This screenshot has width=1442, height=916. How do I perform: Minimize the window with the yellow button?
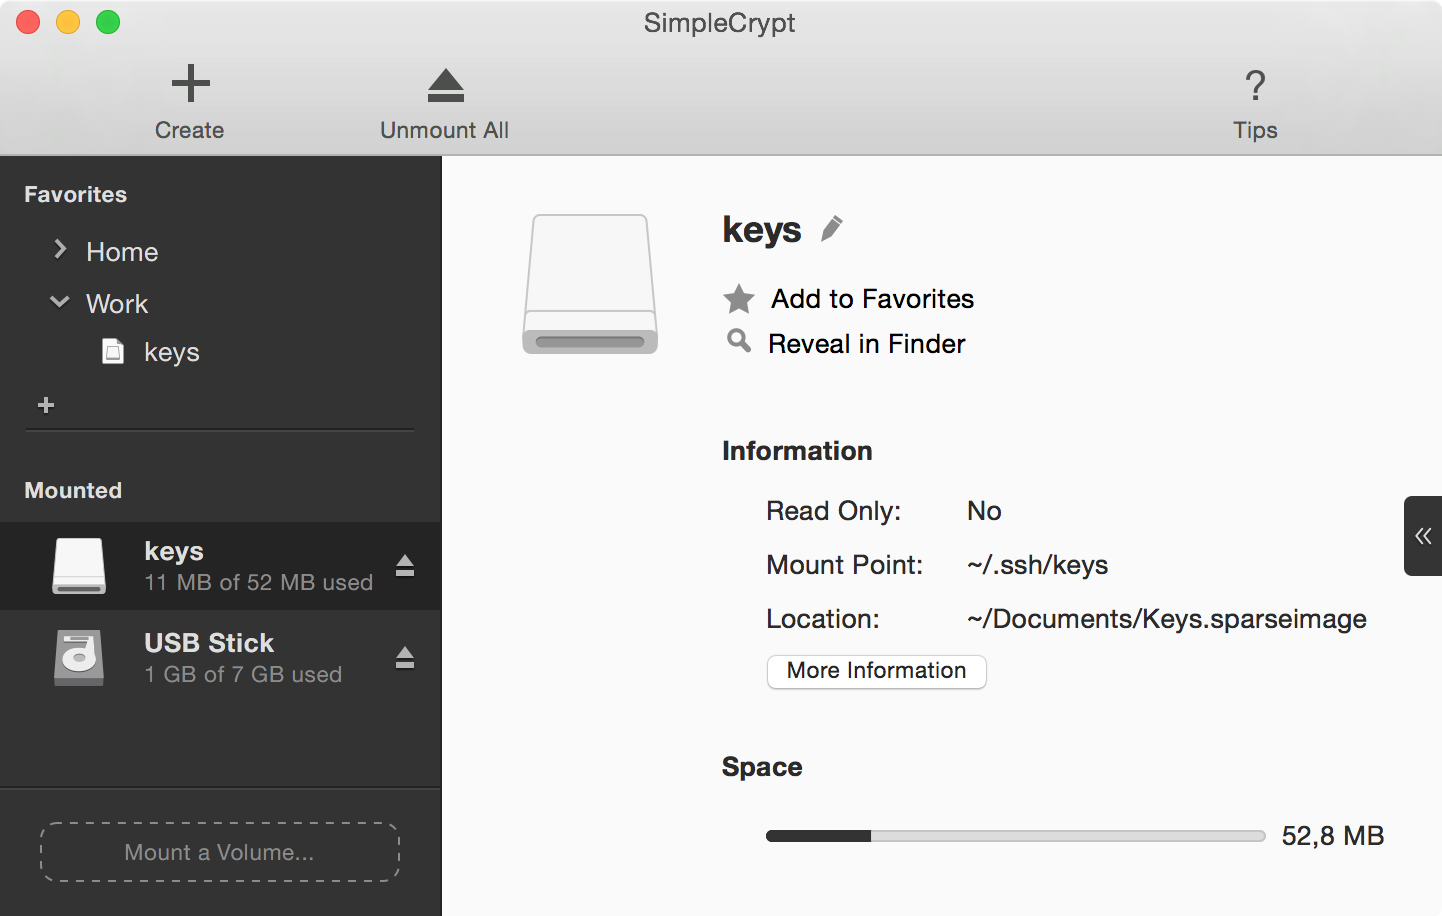click(x=68, y=22)
